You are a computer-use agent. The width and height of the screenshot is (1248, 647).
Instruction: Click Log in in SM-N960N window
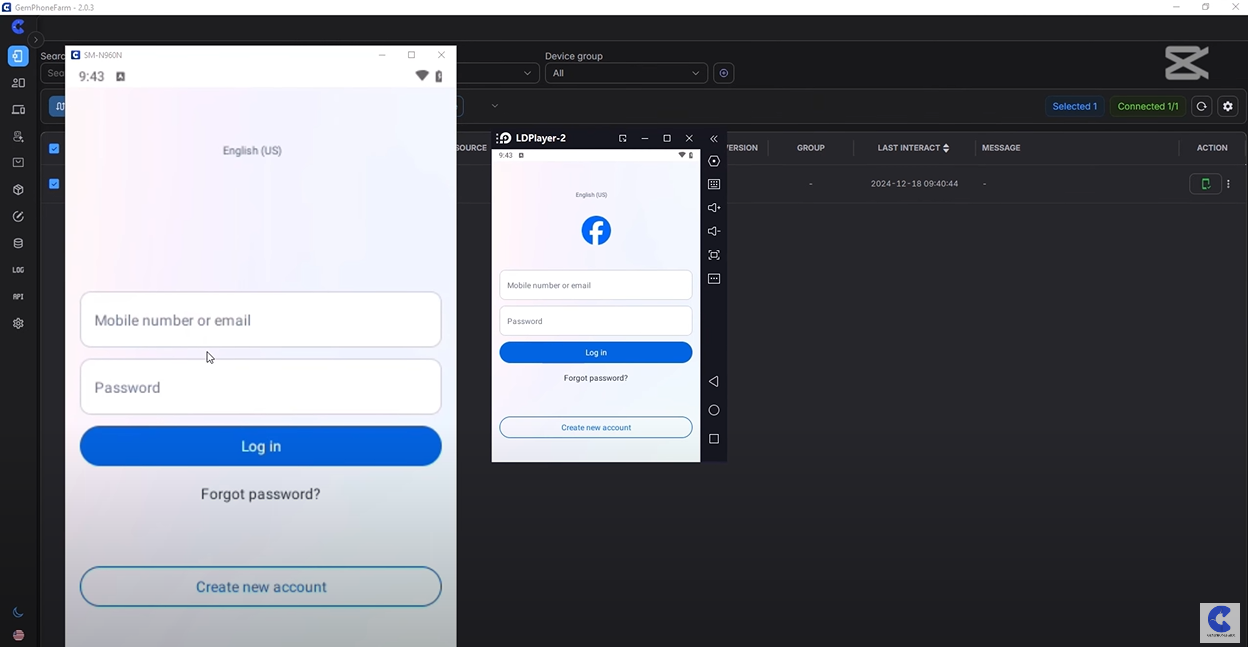pyautogui.click(x=261, y=446)
